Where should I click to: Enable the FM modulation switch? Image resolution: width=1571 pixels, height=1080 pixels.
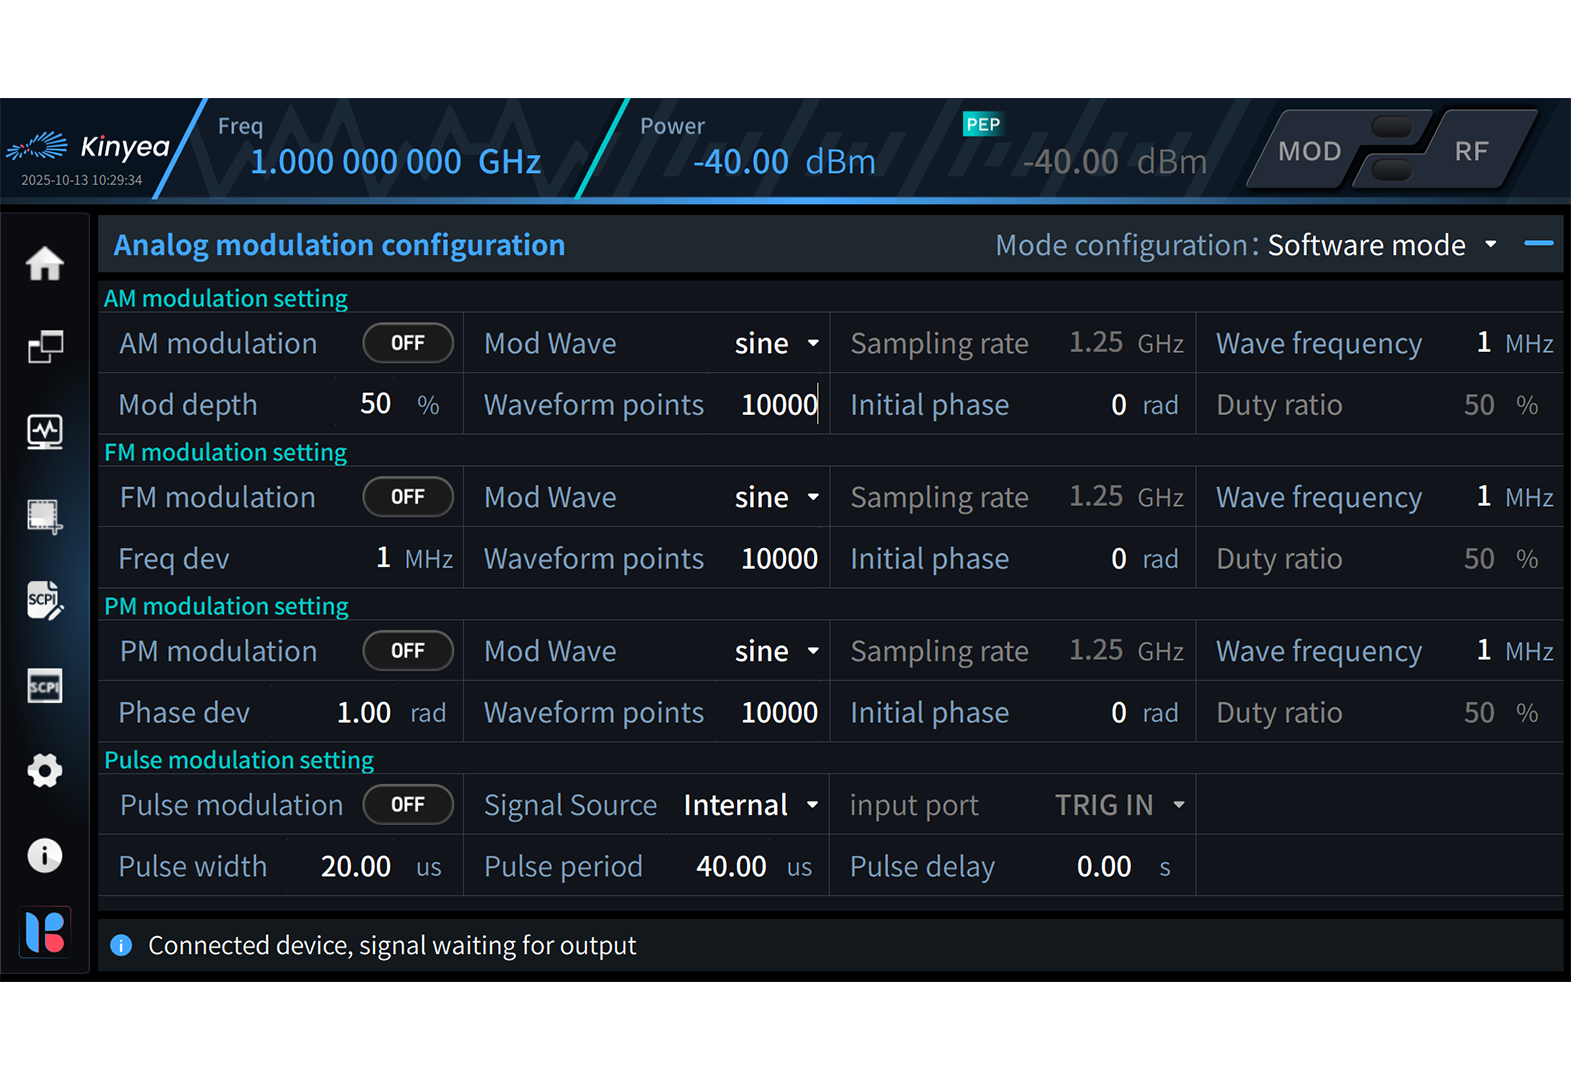coord(408,497)
